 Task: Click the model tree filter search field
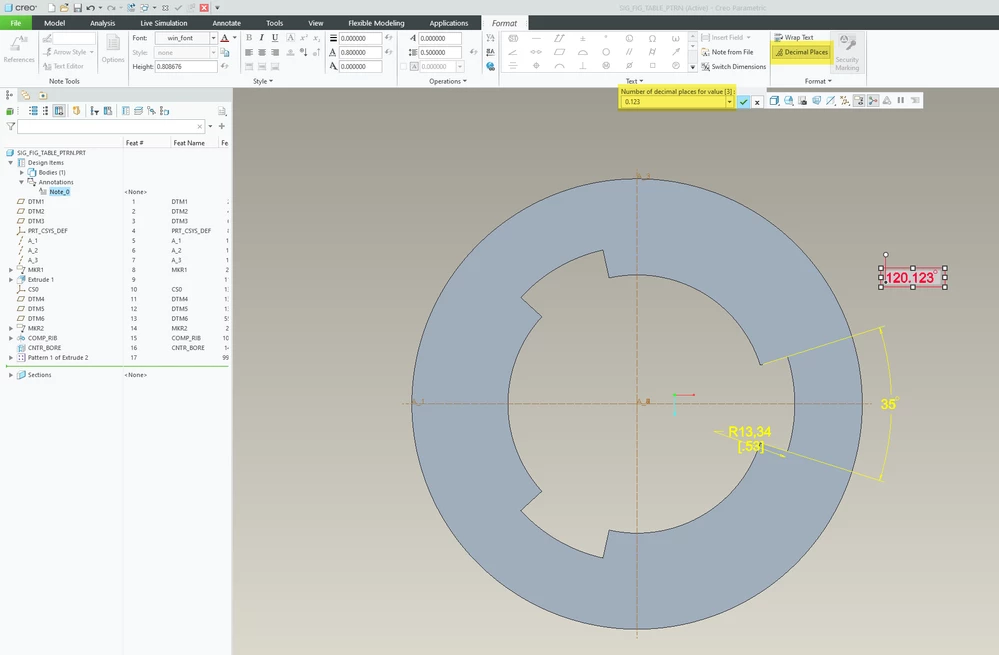[111, 126]
